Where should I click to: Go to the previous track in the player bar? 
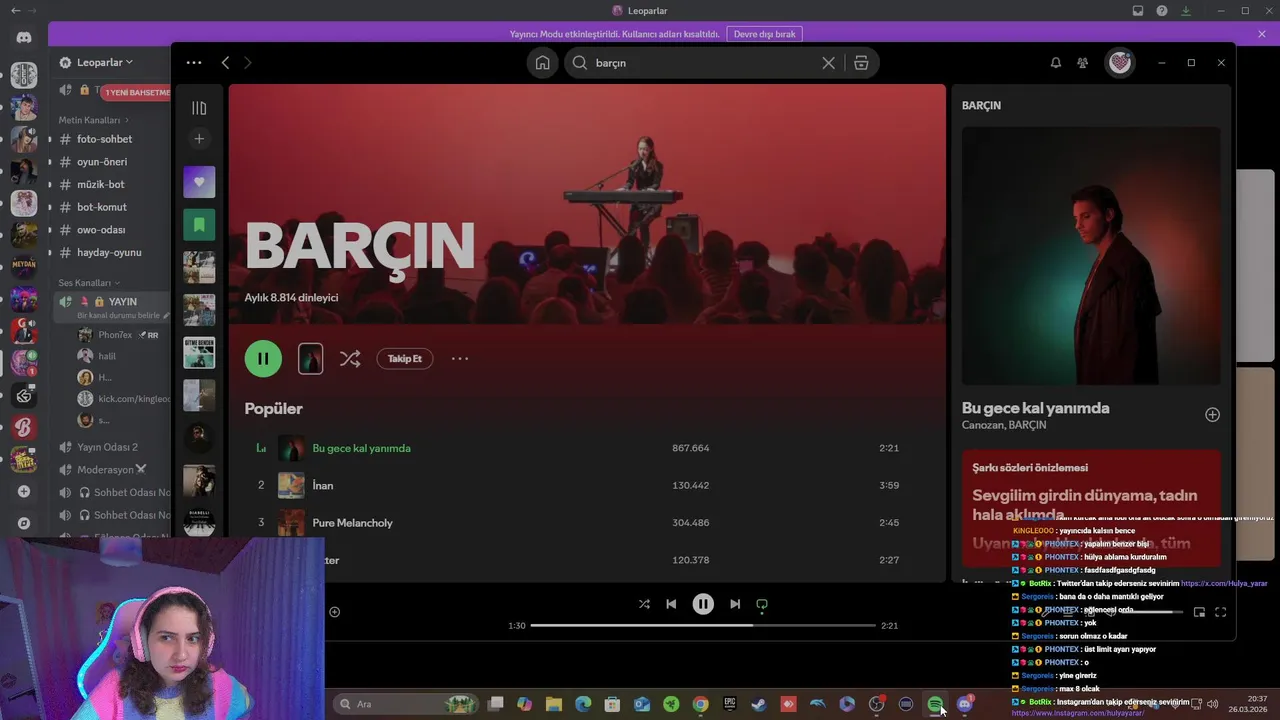click(671, 604)
